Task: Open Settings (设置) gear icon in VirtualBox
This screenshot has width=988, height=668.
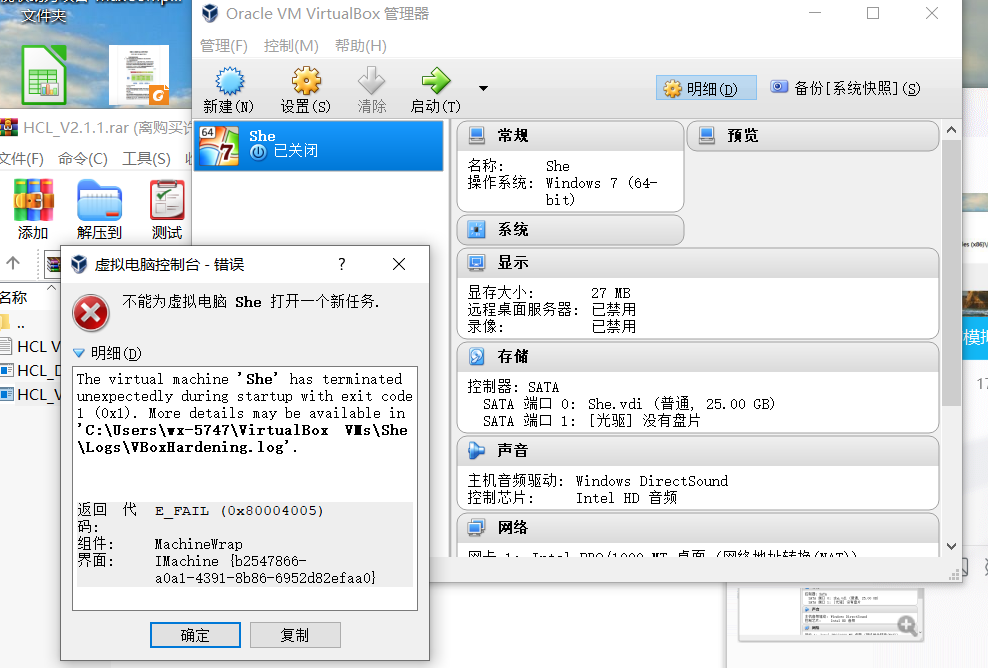Action: [306, 82]
